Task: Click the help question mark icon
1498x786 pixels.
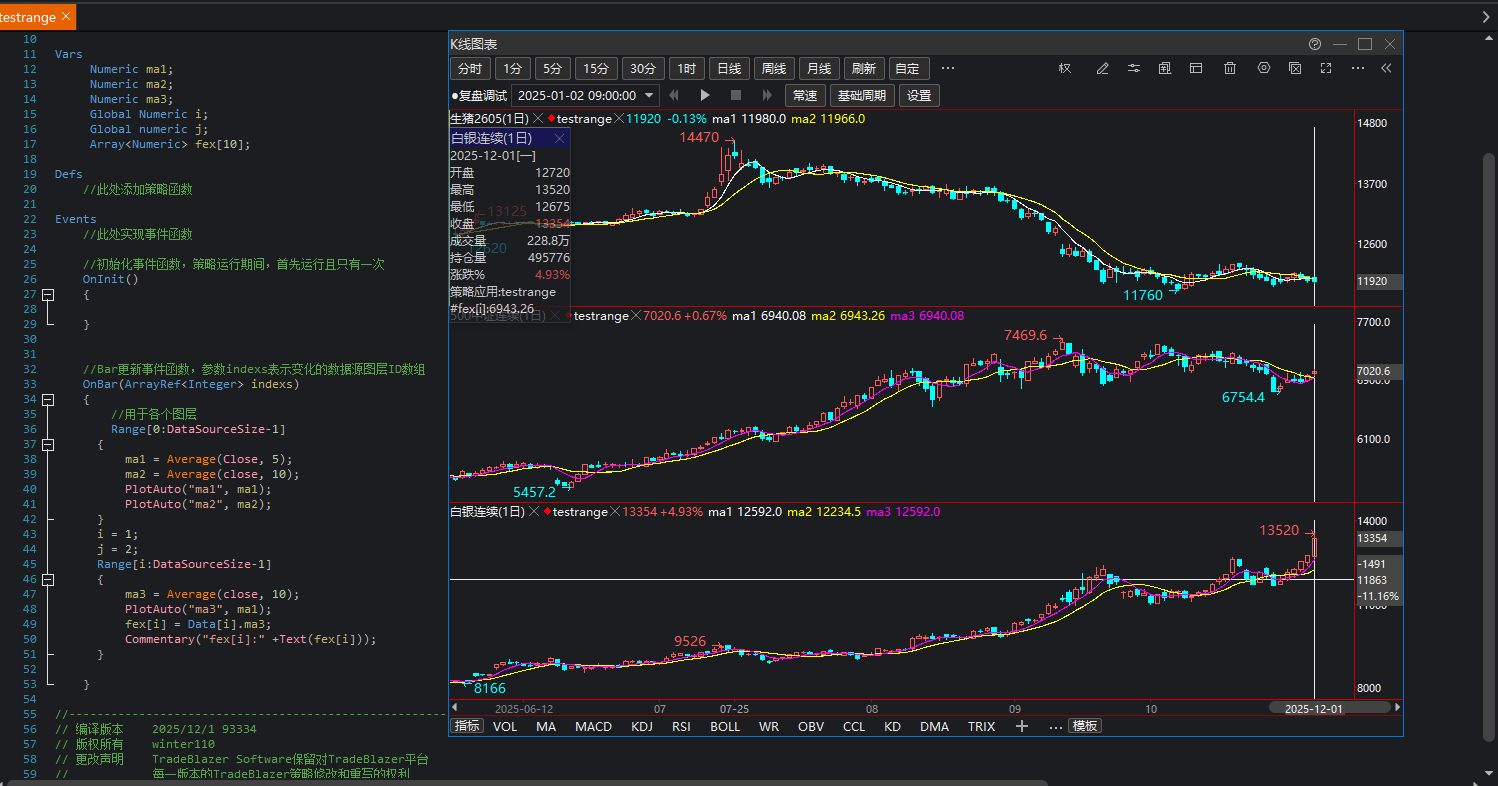Action: tap(1315, 44)
